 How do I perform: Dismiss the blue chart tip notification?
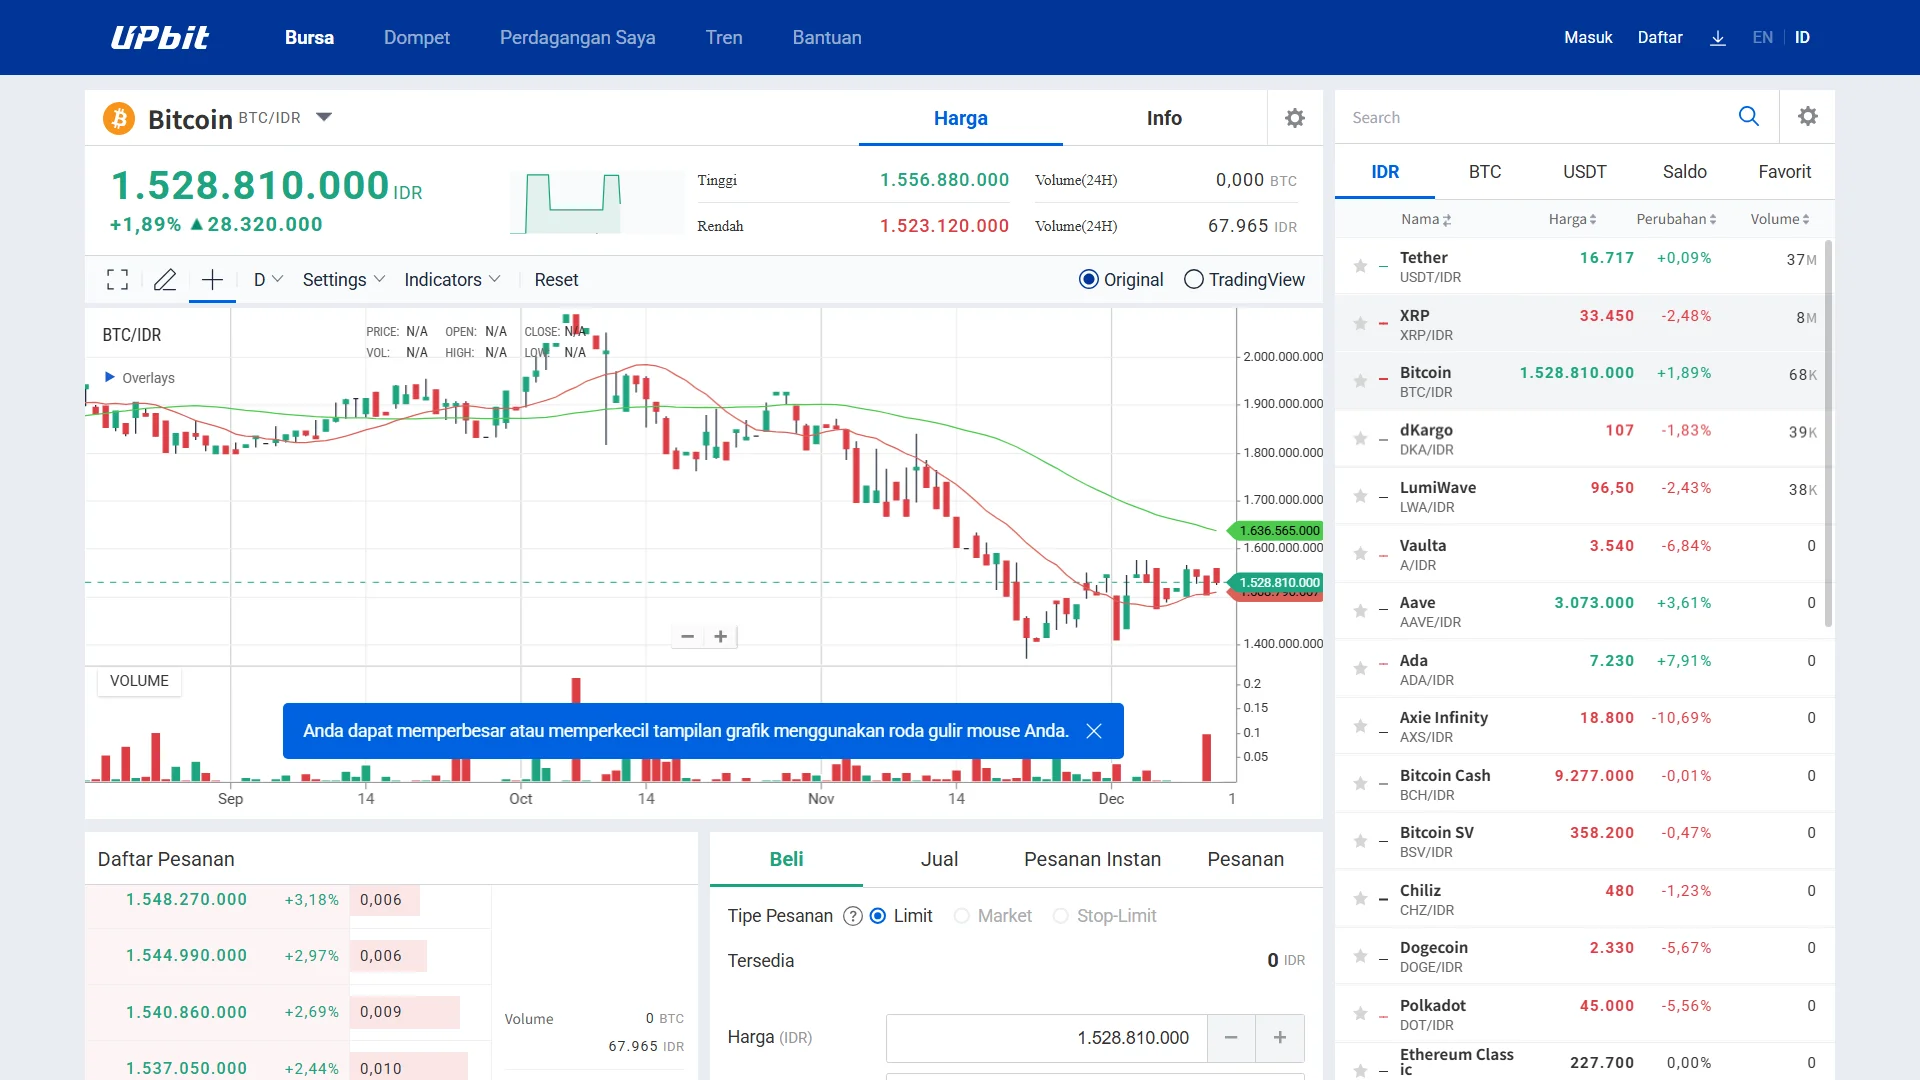[1094, 731]
